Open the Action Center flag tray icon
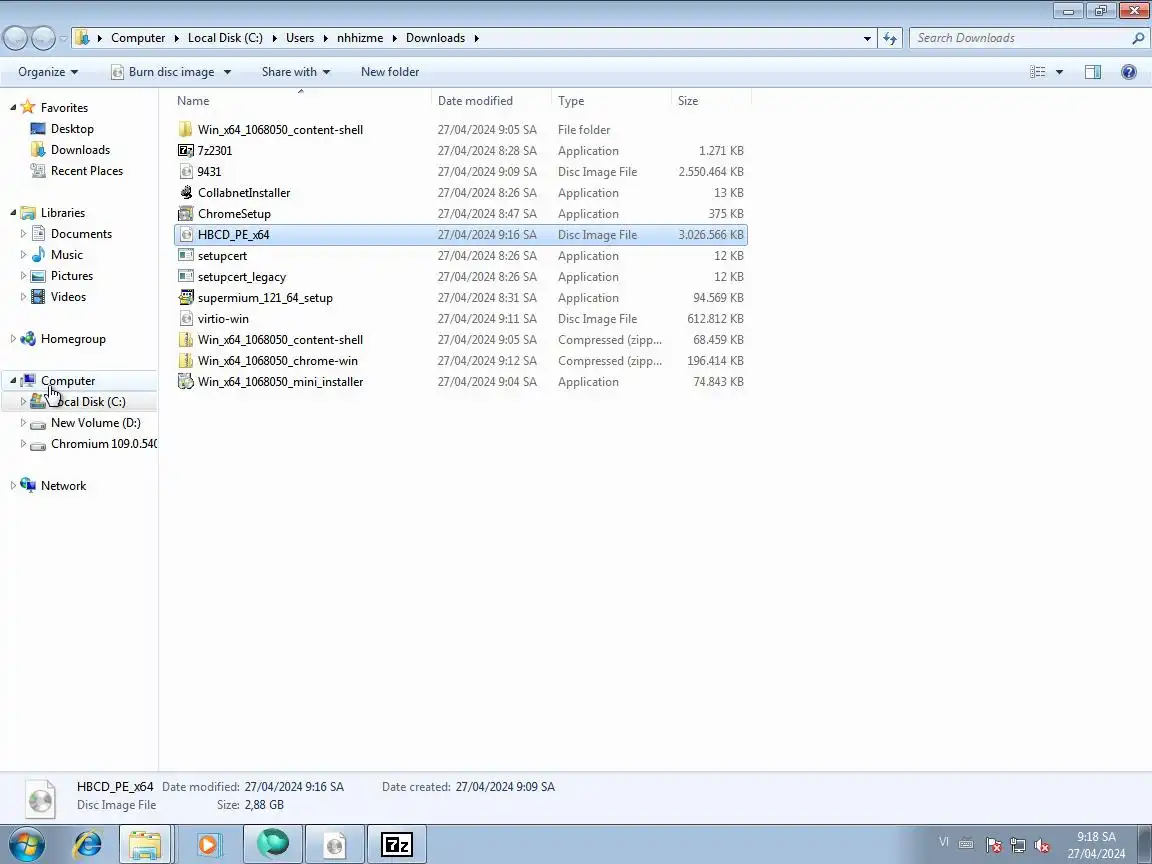 993,846
